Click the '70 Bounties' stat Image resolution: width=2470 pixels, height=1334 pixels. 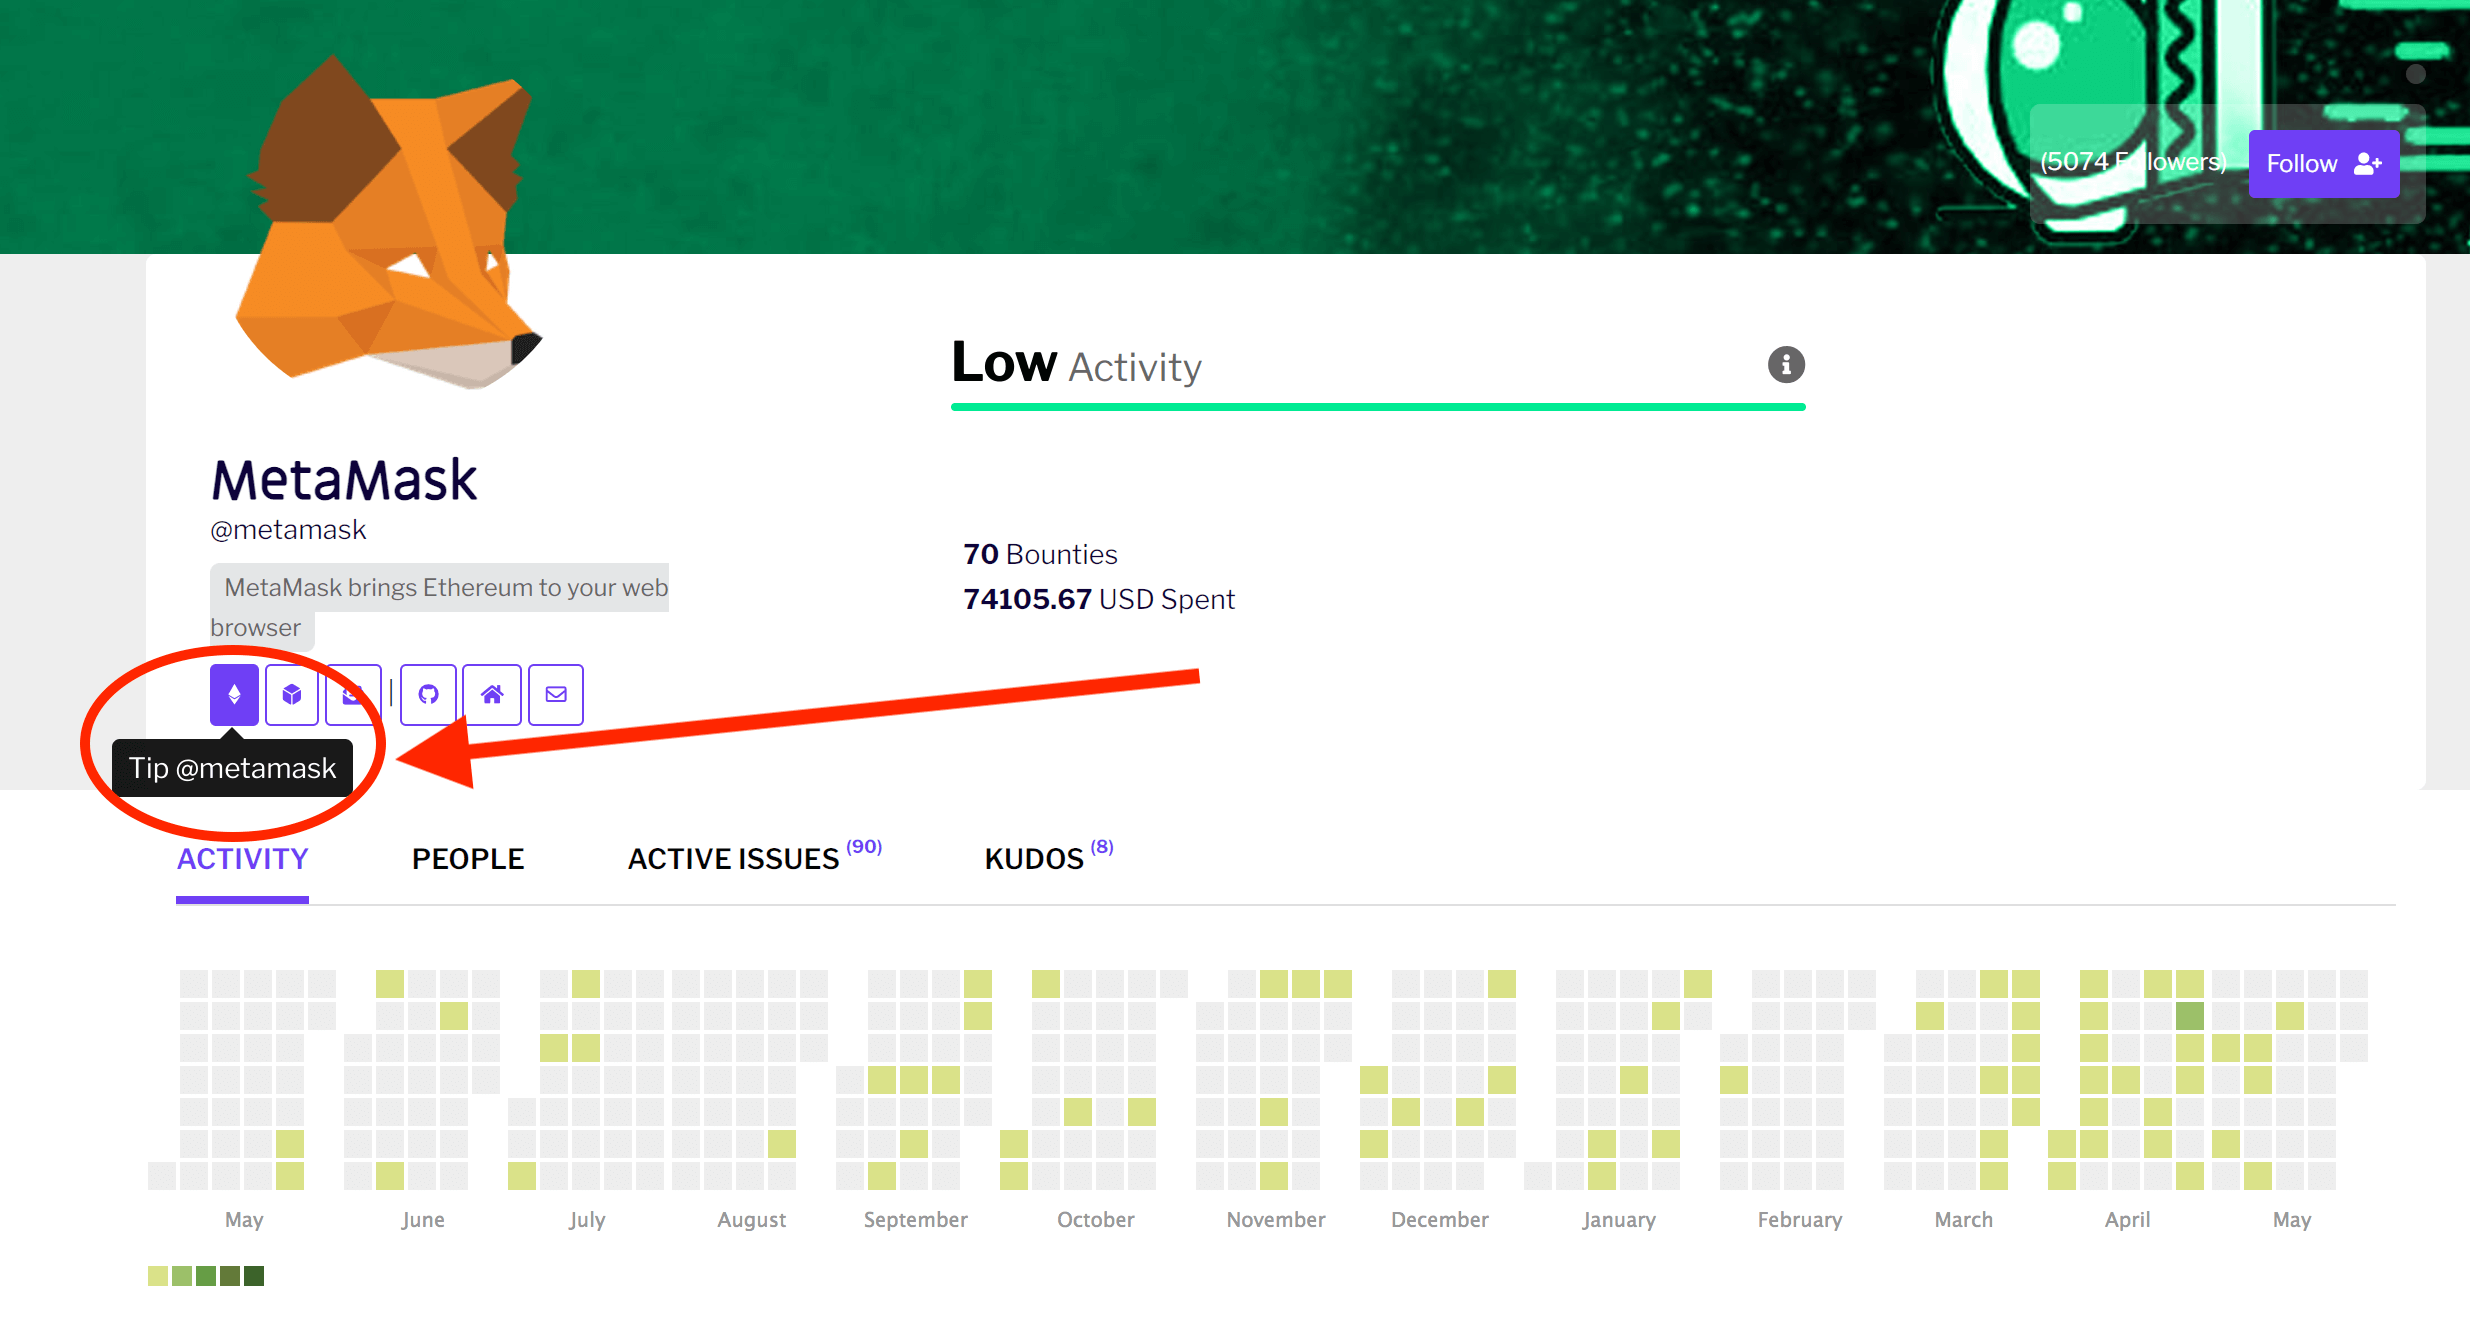tap(1040, 554)
